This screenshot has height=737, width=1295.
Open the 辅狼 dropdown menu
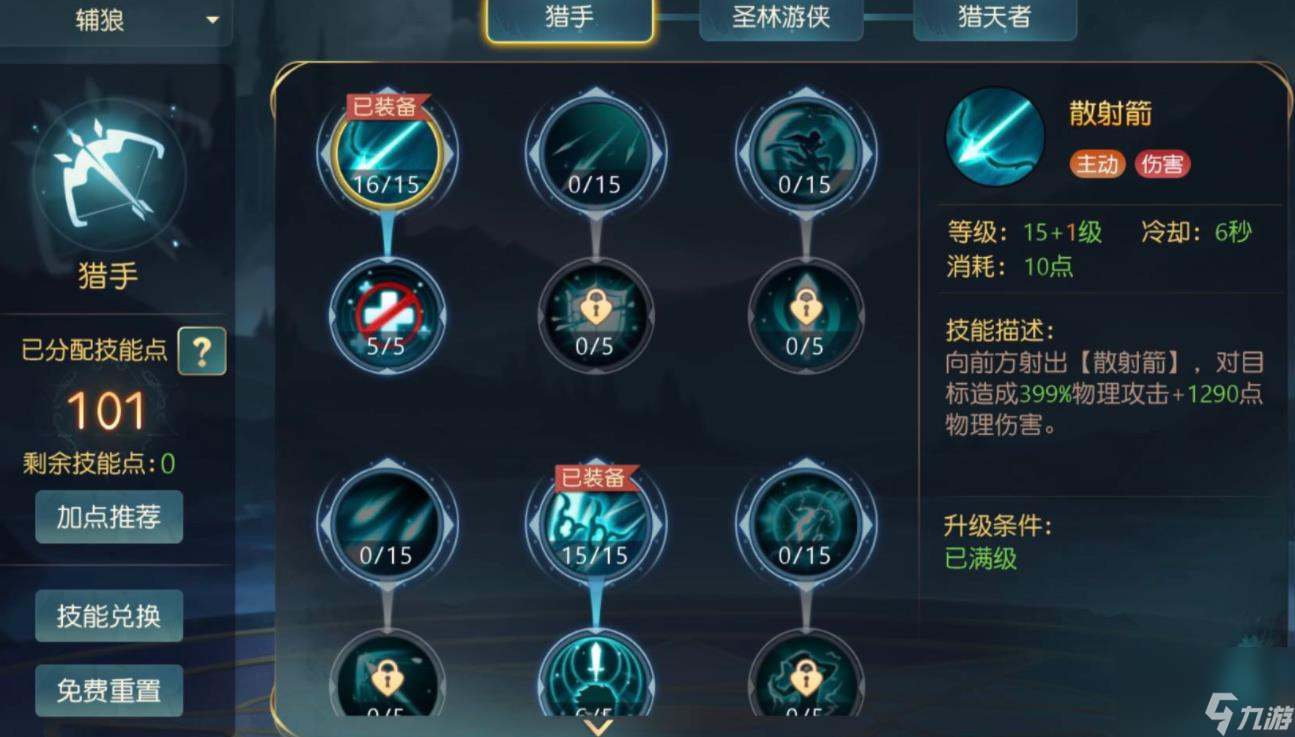(x=116, y=20)
